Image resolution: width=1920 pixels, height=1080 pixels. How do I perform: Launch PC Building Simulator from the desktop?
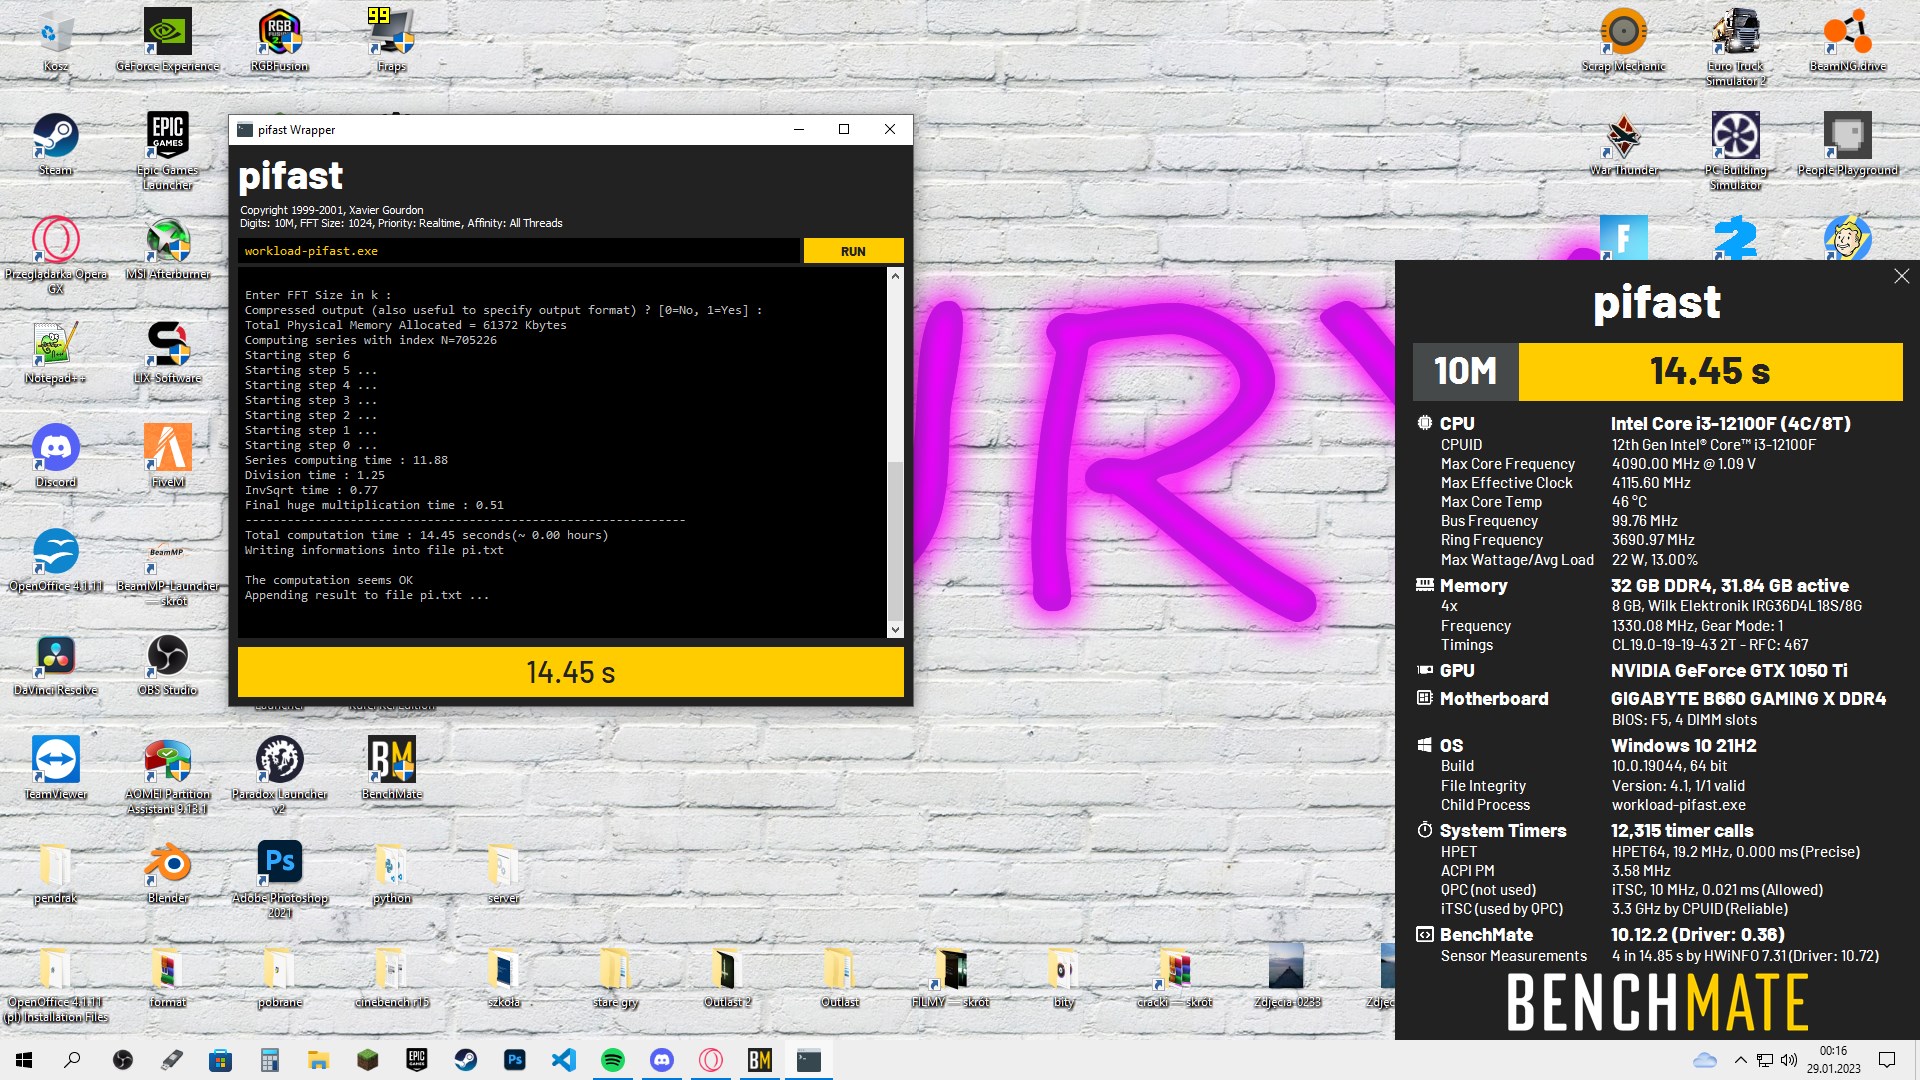1736,150
